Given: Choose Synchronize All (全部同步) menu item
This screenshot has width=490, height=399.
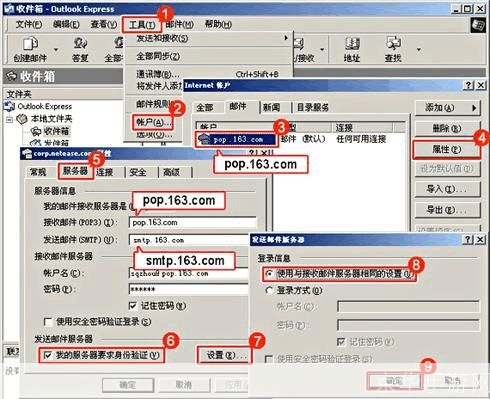Looking at the screenshot, I should tap(209, 56).
